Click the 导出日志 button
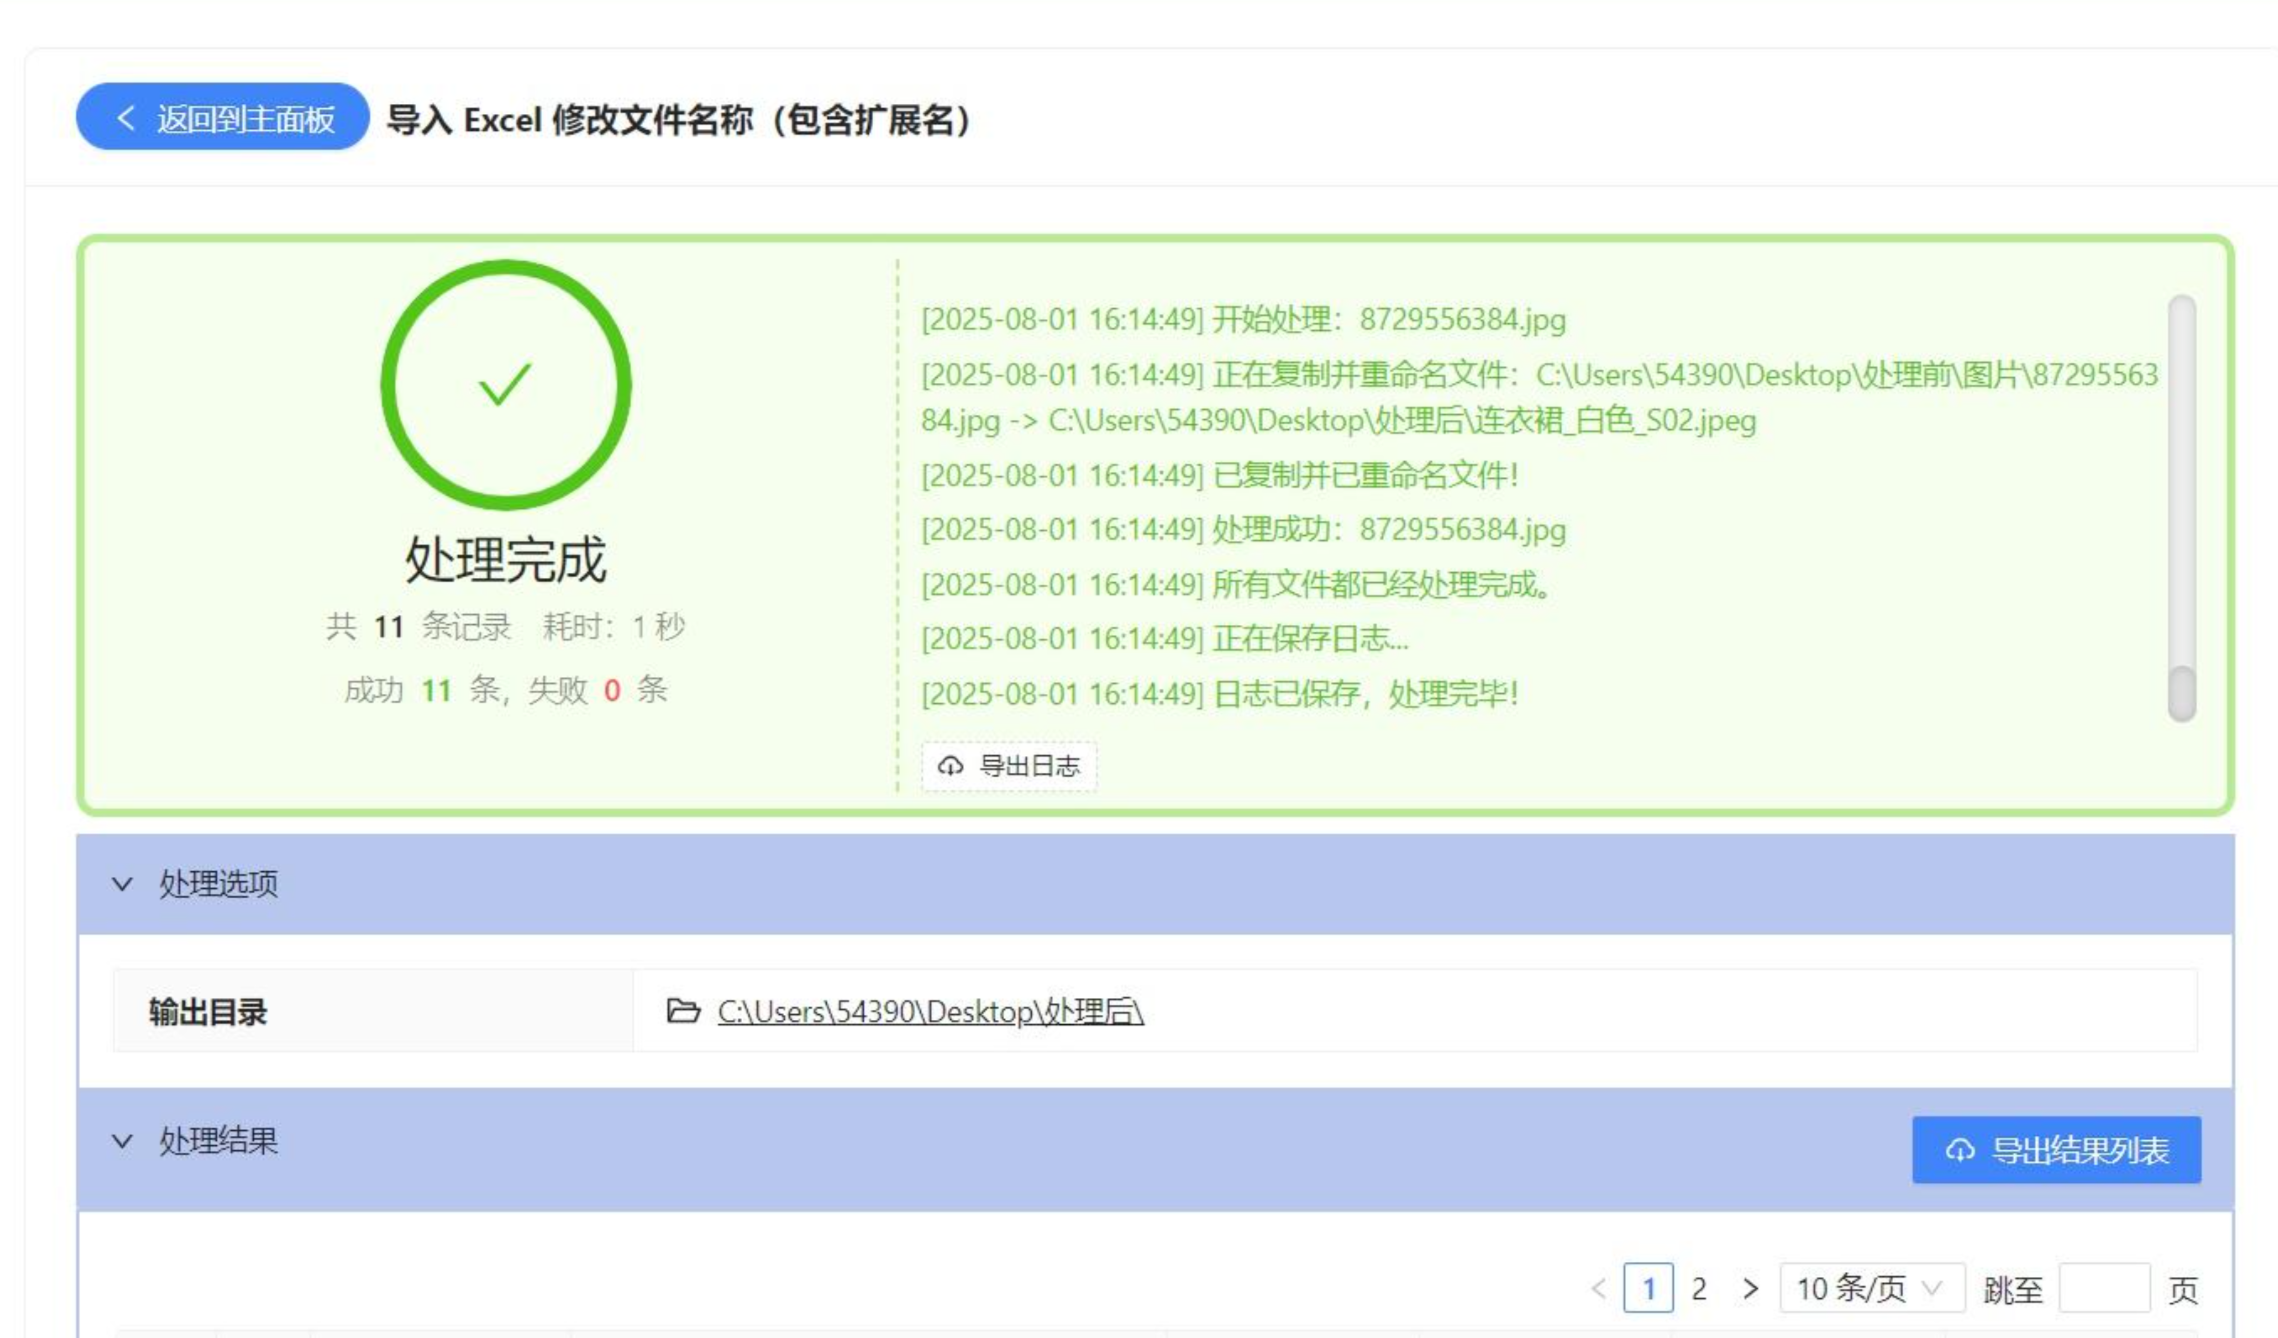 (1008, 766)
